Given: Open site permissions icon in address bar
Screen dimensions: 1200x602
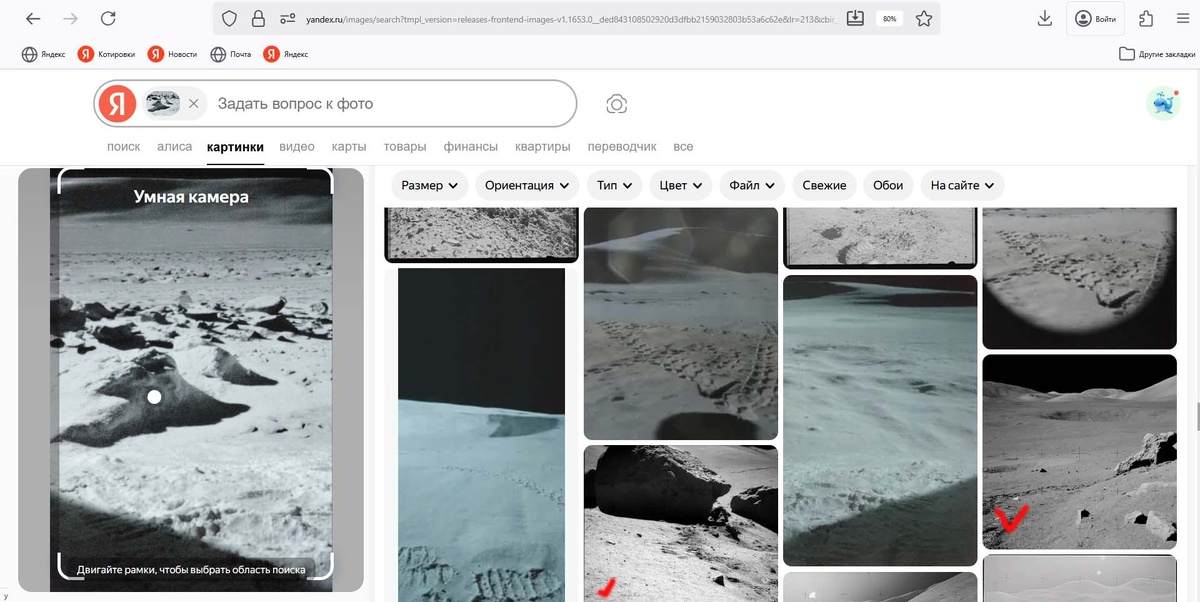Looking at the screenshot, I should pyautogui.click(x=288, y=18).
